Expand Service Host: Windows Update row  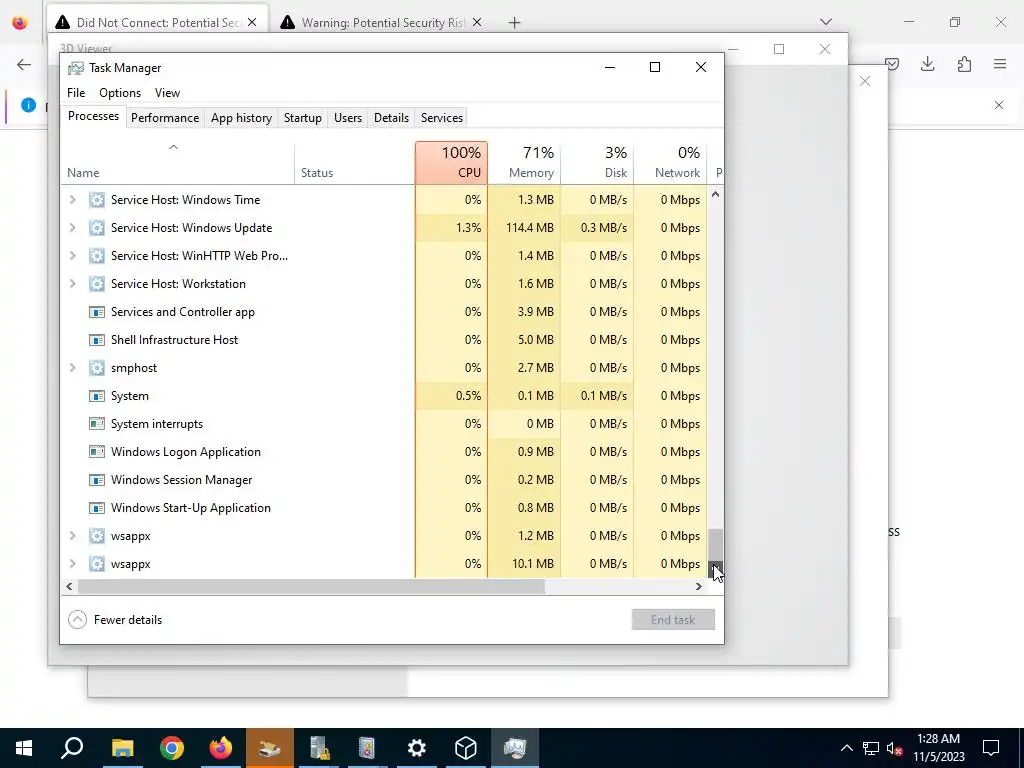point(72,228)
